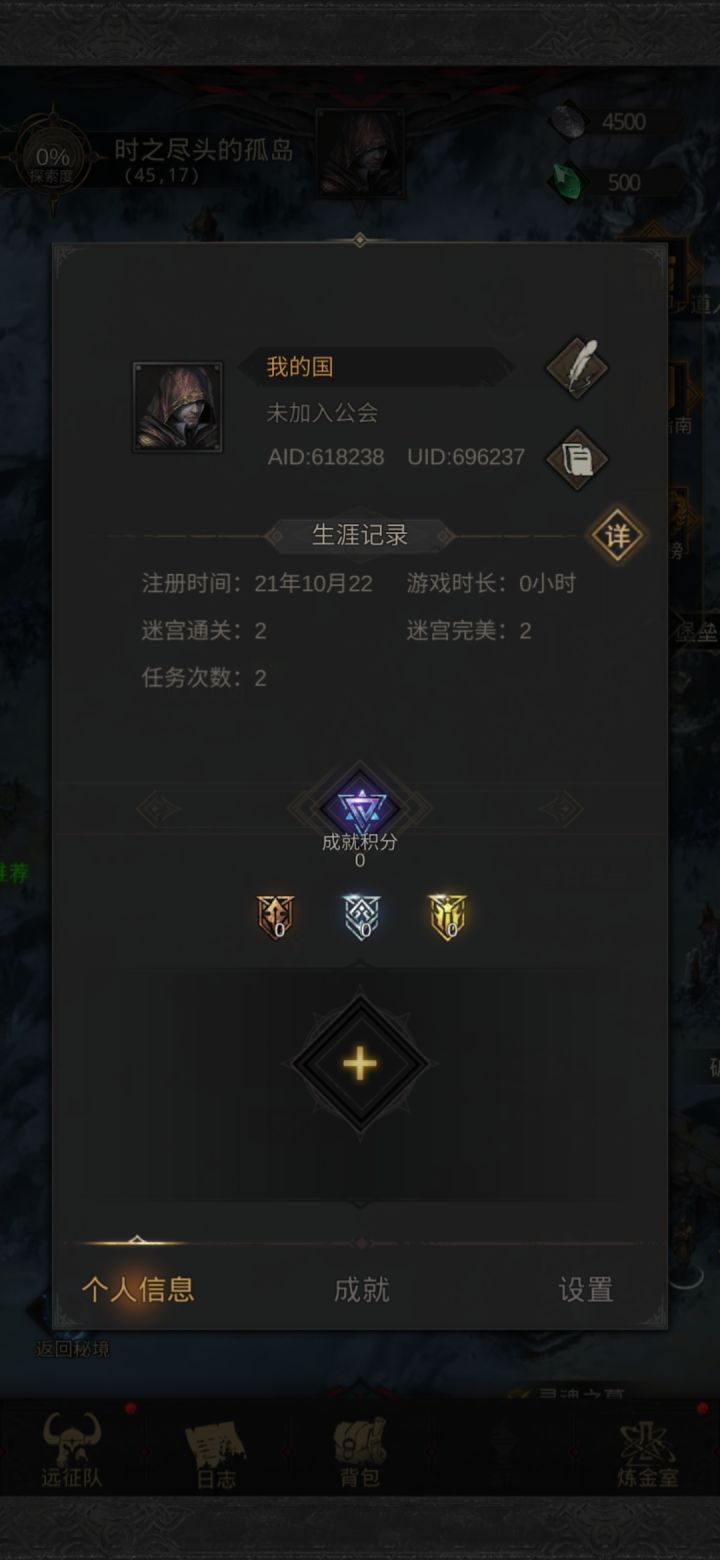The image size is (720, 1560).
Task: Tap the green gem currency counter showing 500
Action: (x=612, y=182)
